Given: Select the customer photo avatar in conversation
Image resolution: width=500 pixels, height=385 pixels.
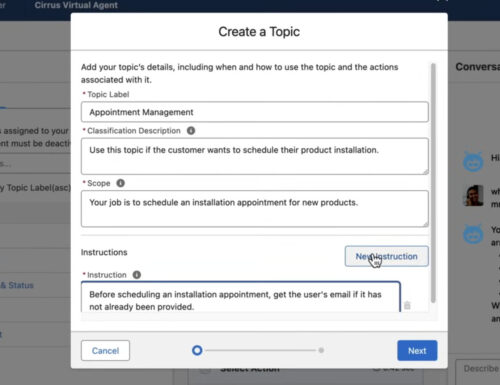Looking at the screenshot, I should point(473,196).
